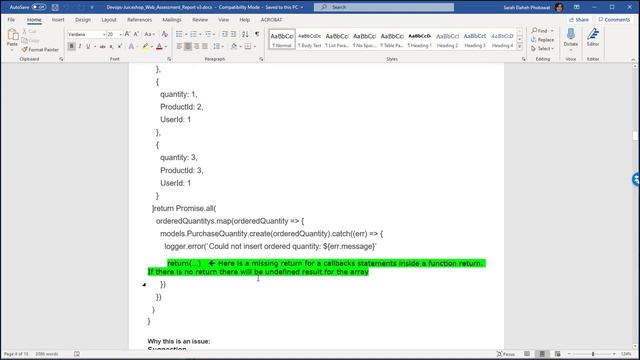Image resolution: width=640 pixels, height=360 pixels.
Task: Open Ribbon Display Options icon
Action: point(576,7)
